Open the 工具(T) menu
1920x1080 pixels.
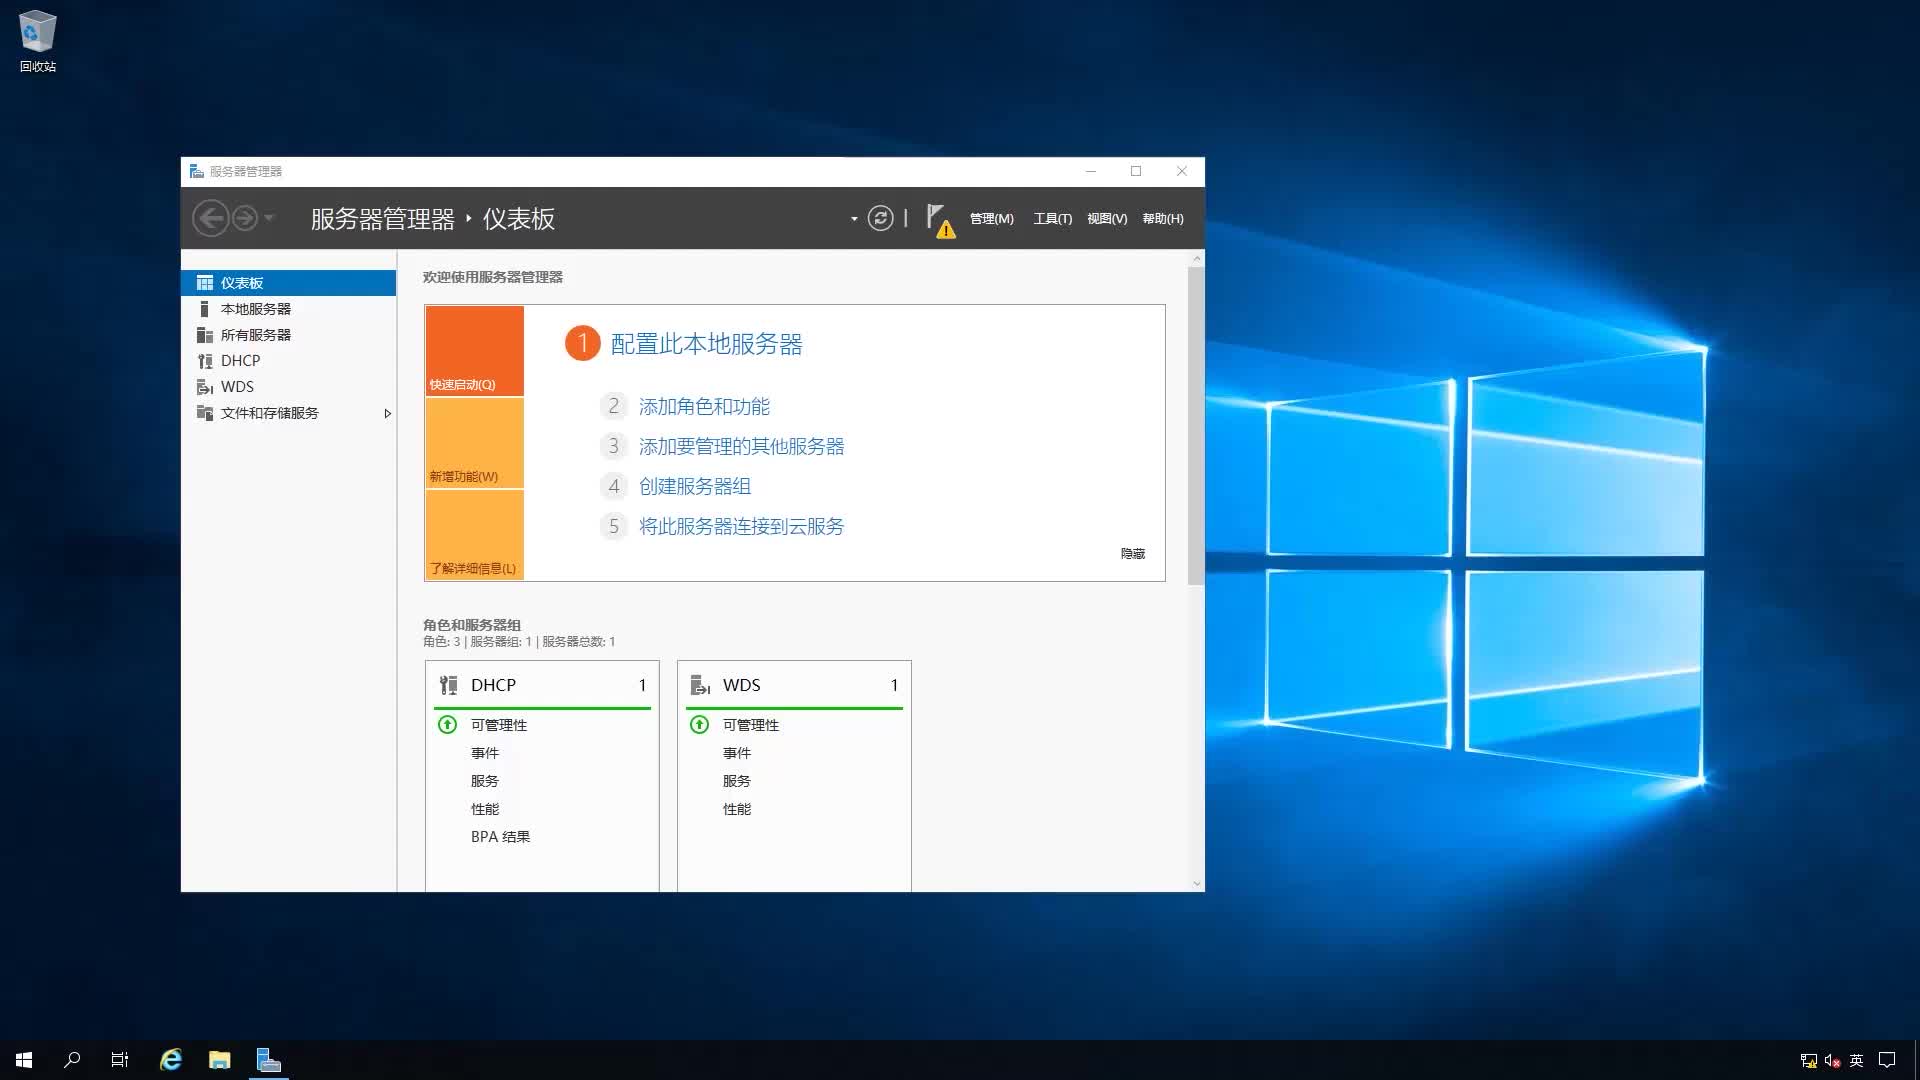pos(1052,218)
